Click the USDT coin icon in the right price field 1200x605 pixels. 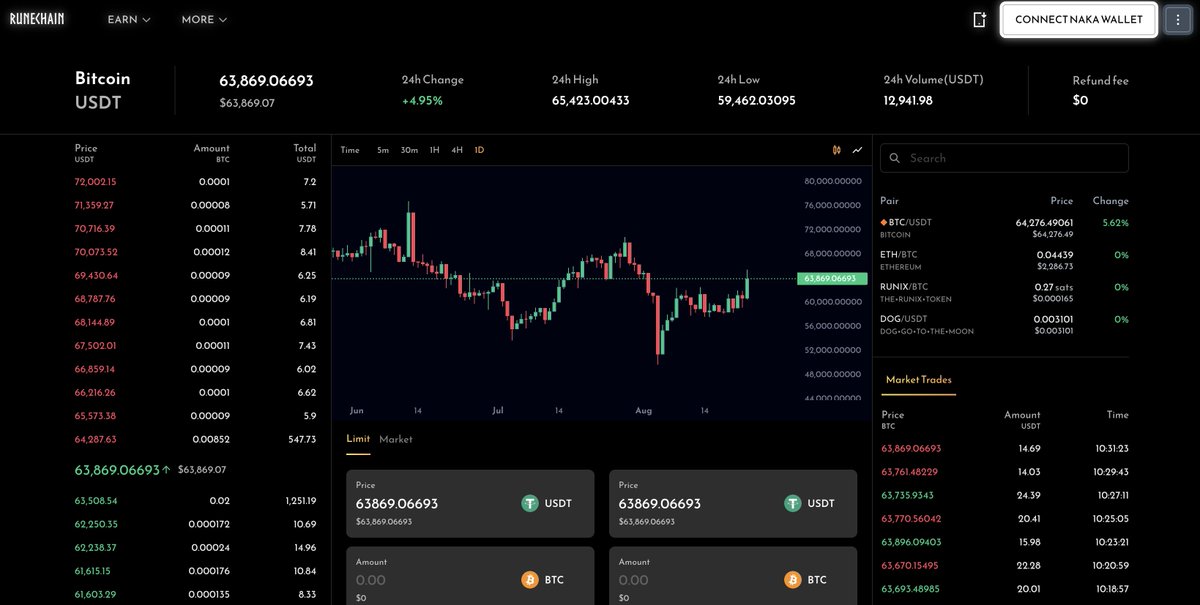[x=793, y=503]
